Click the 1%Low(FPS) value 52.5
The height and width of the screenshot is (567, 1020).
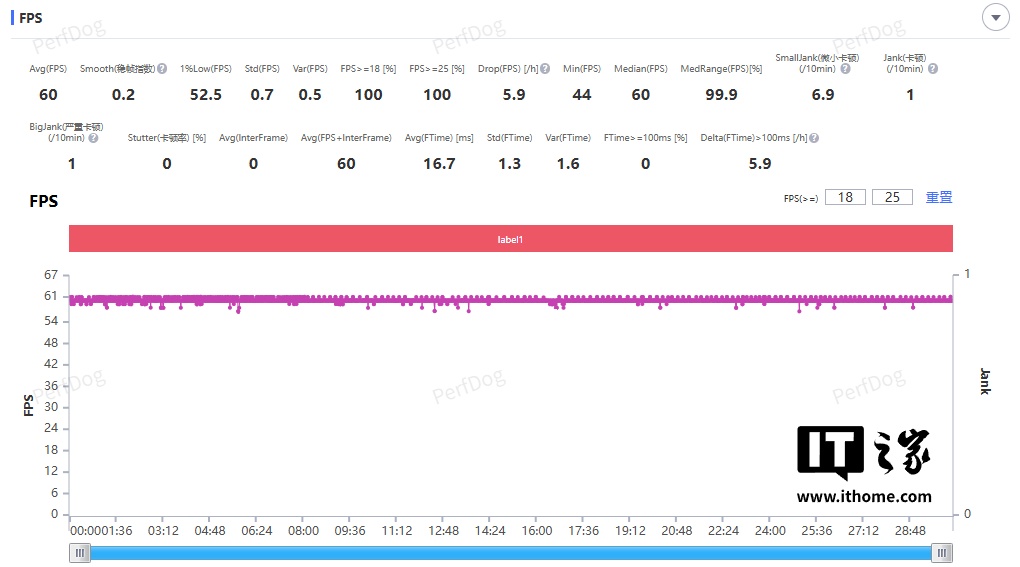206,95
